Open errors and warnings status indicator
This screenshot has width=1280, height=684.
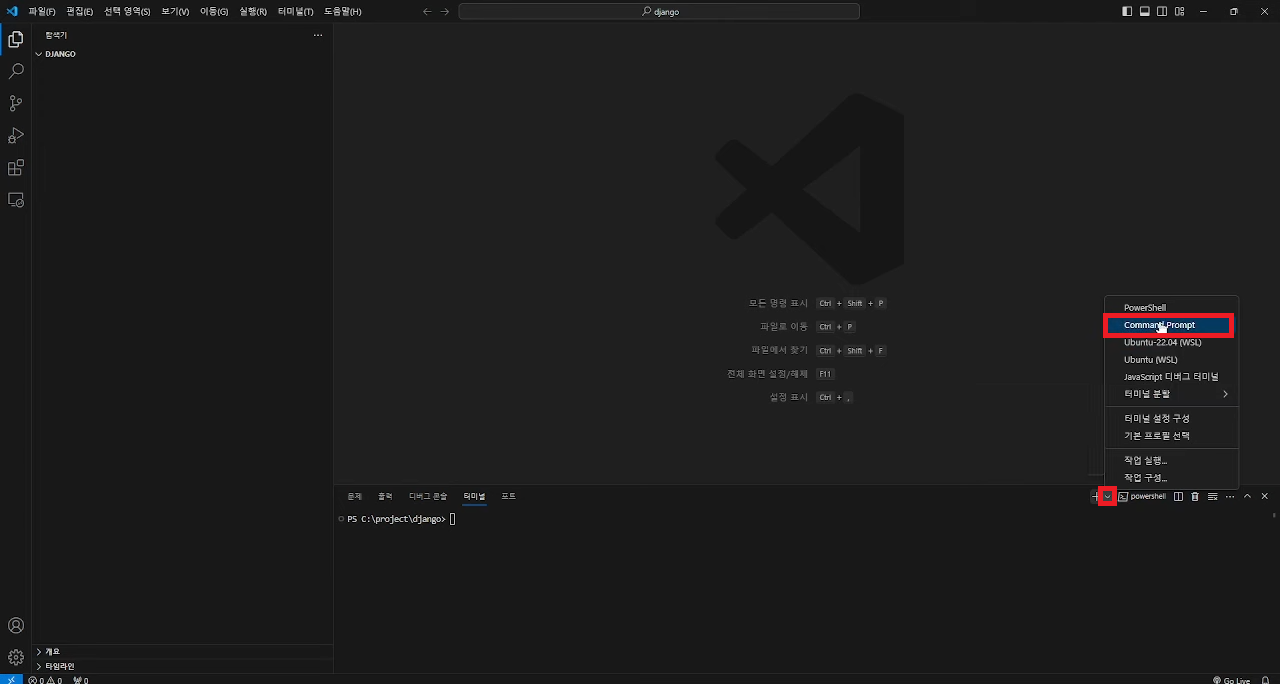46,679
